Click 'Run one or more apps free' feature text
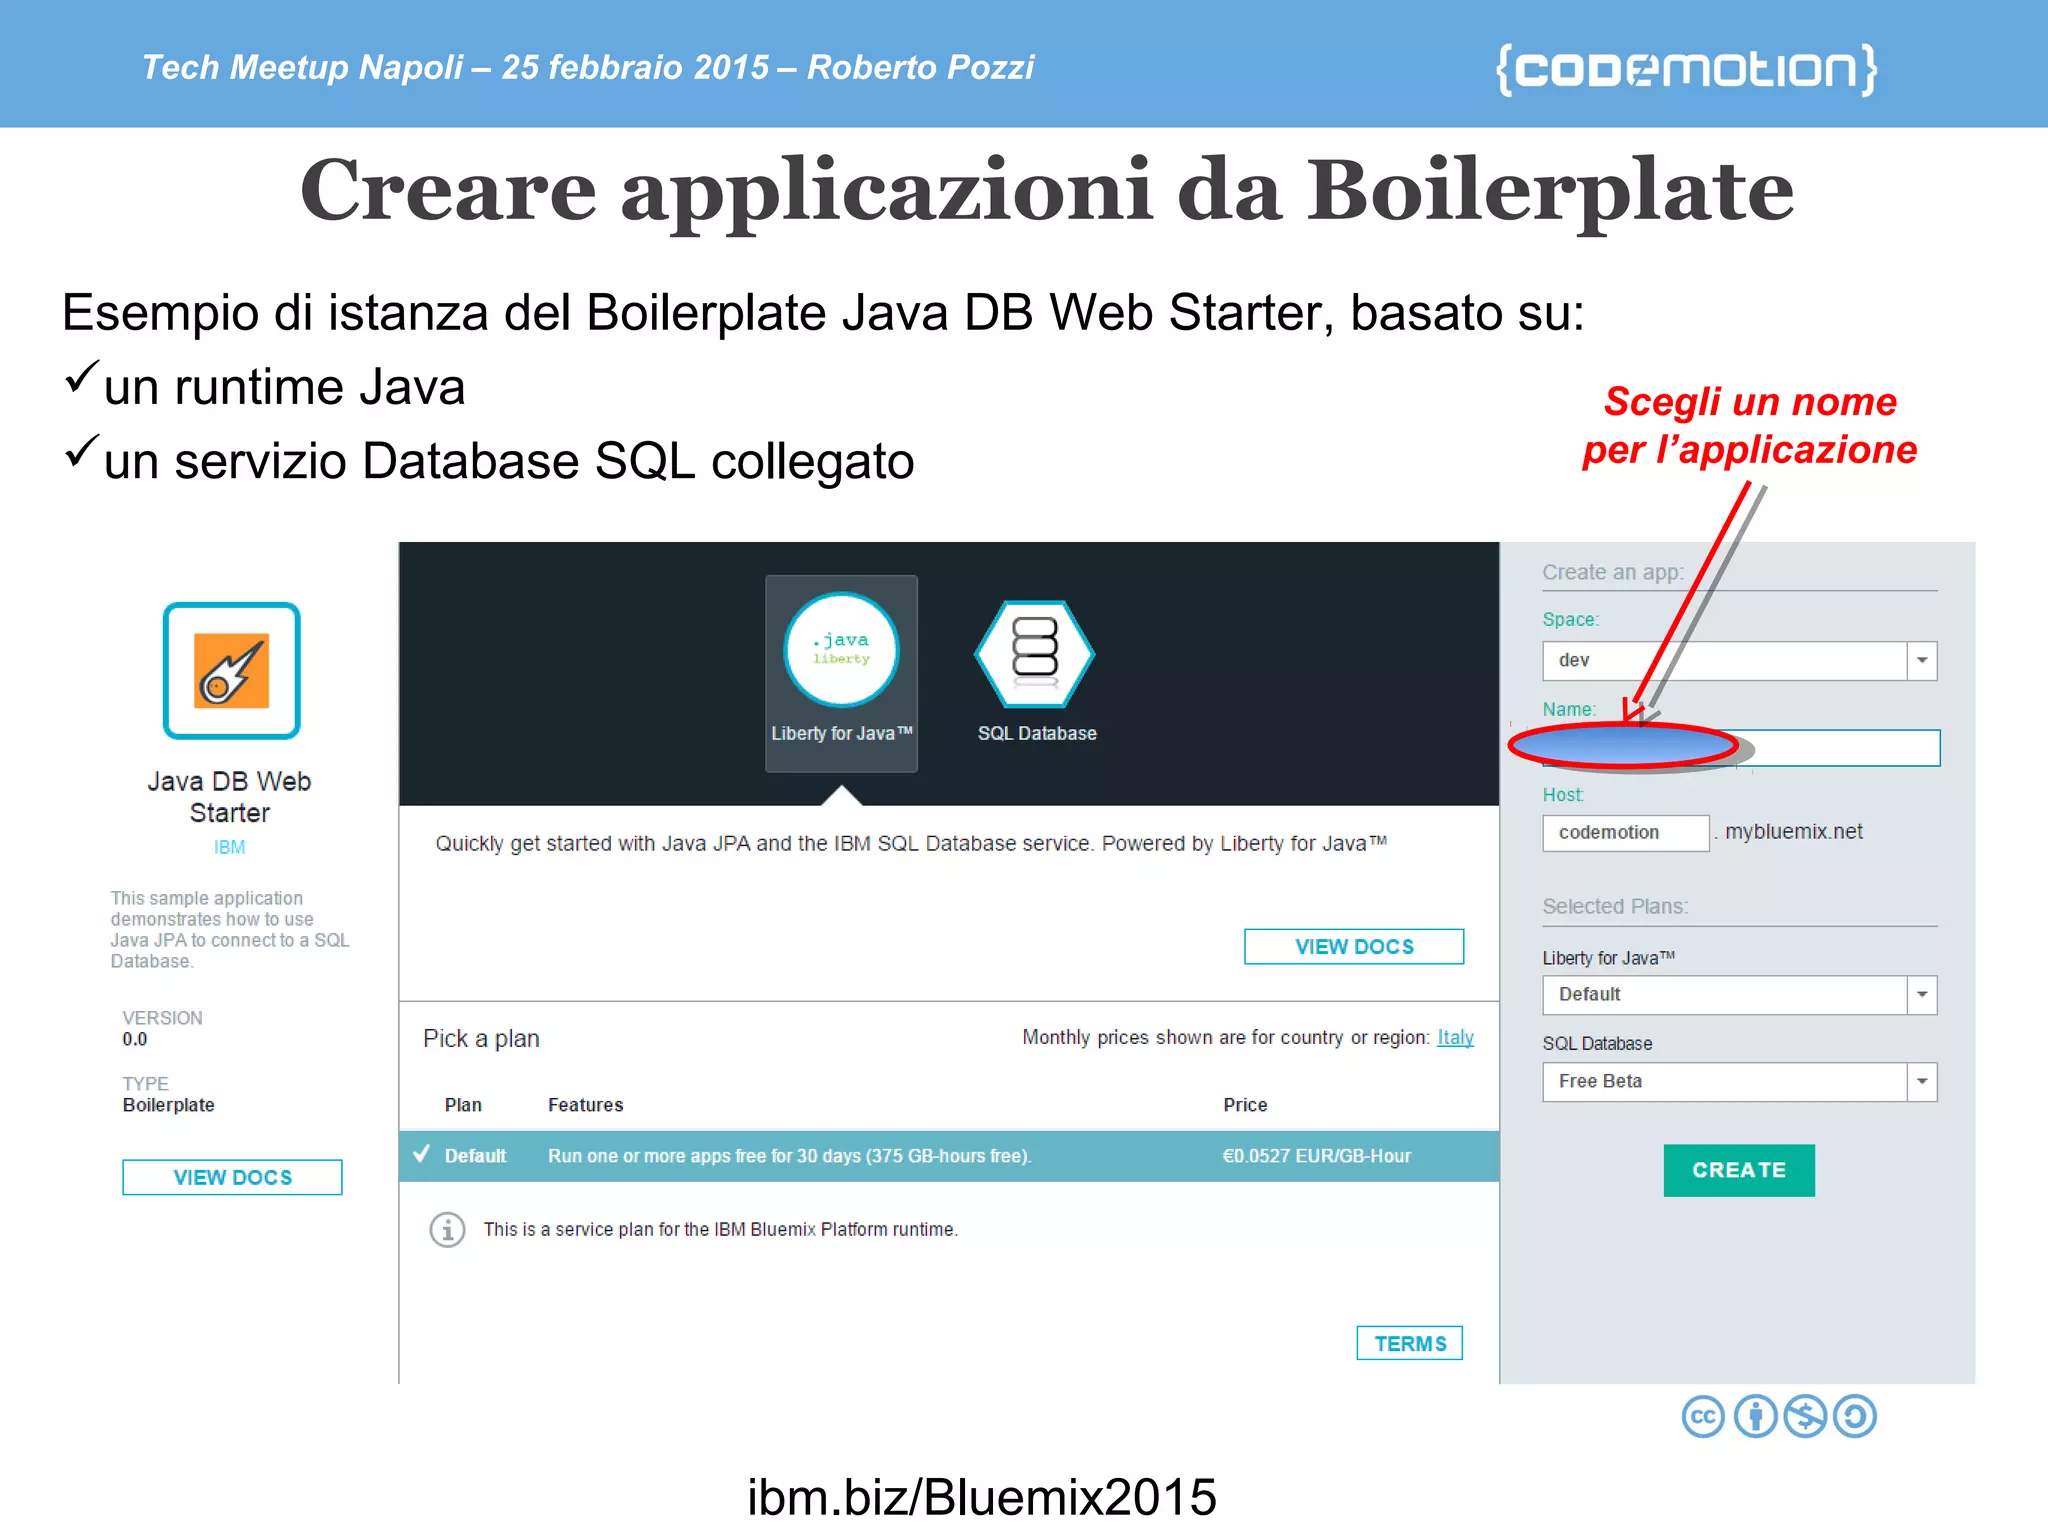The image size is (2048, 1536). (790, 1156)
